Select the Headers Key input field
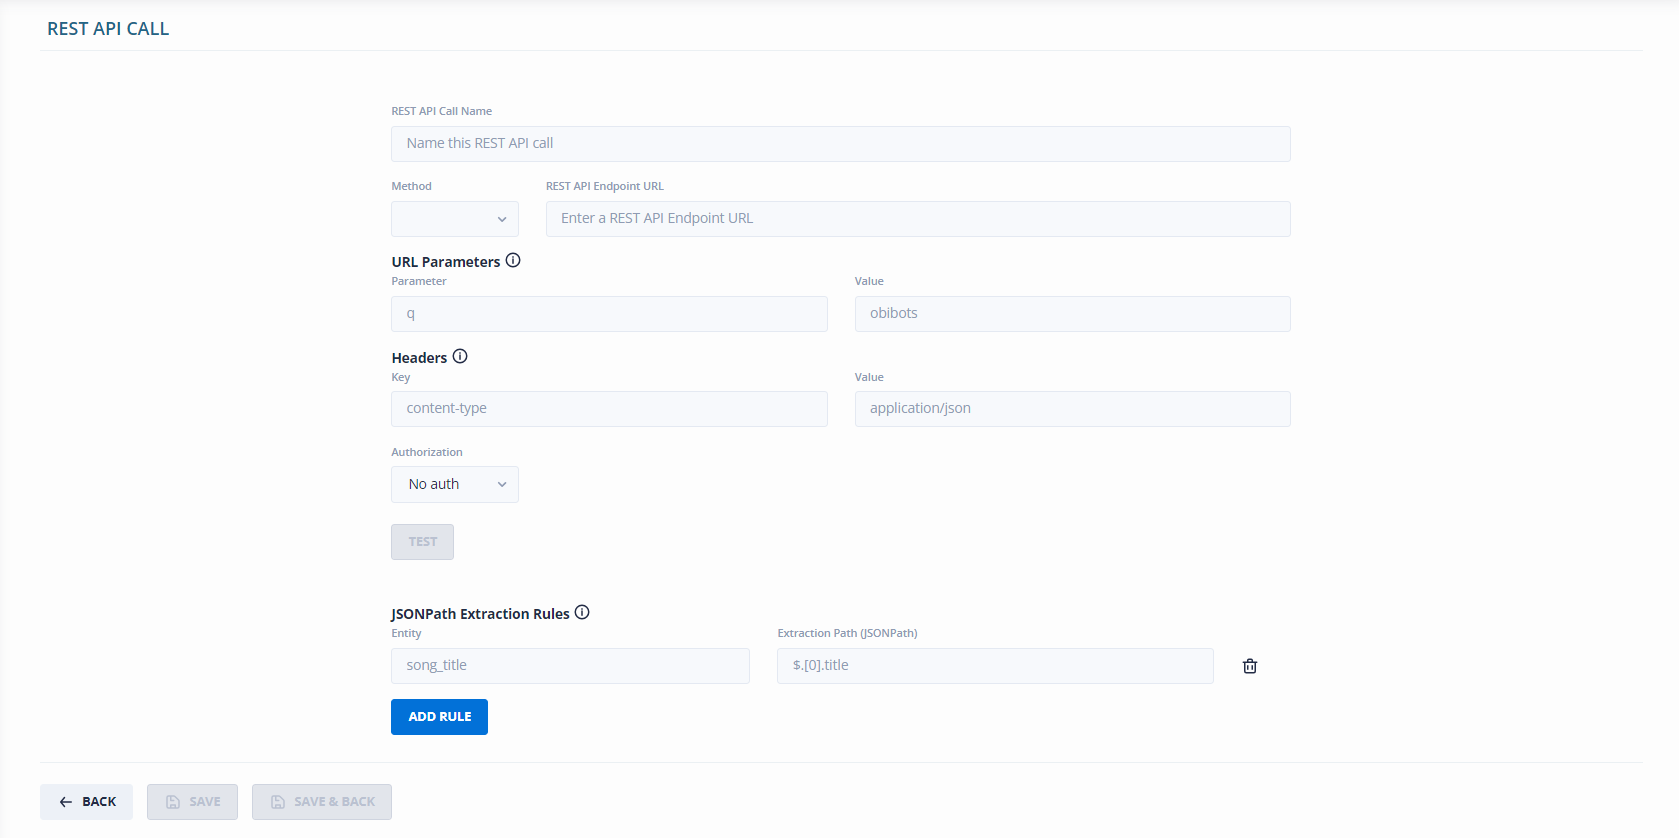The image size is (1679, 838). (609, 409)
